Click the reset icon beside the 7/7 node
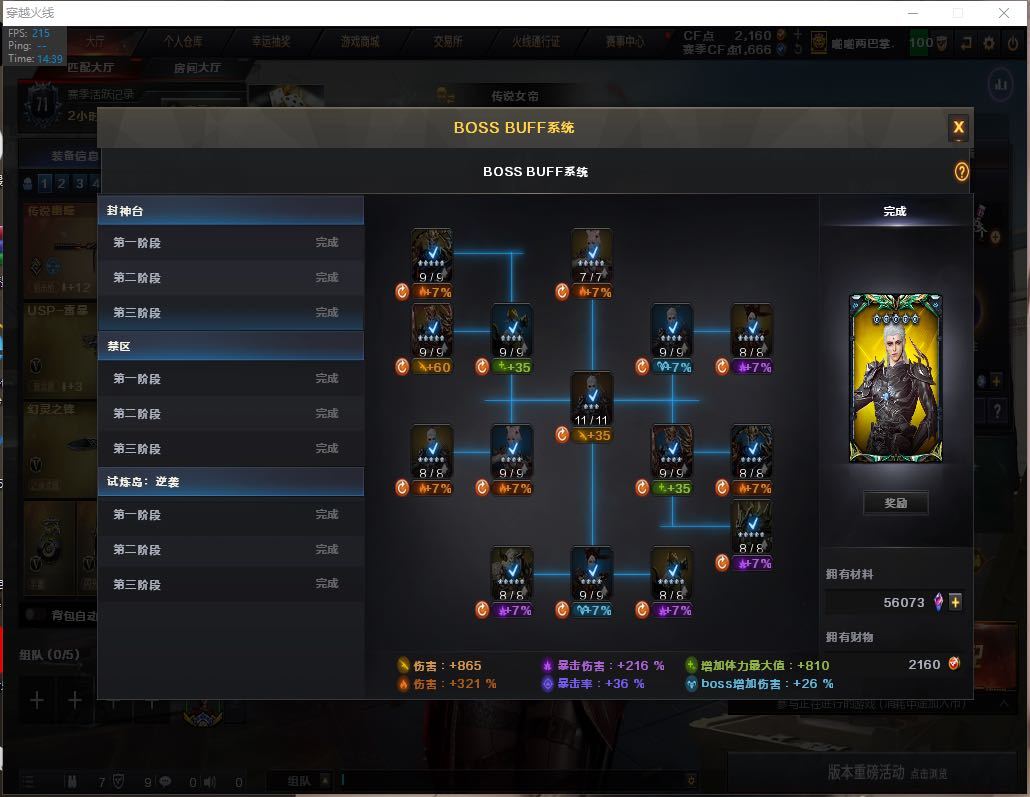The image size is (1030, 797). click(562, 292)
